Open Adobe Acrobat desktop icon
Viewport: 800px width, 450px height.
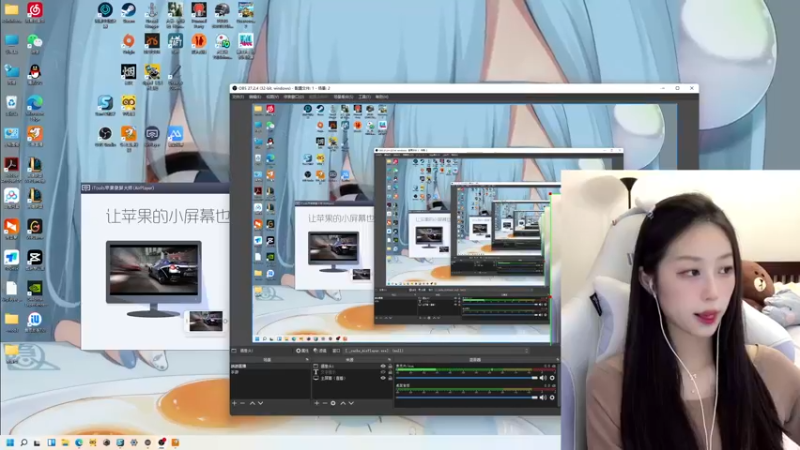pyautogui.click(x=11, y=165)
